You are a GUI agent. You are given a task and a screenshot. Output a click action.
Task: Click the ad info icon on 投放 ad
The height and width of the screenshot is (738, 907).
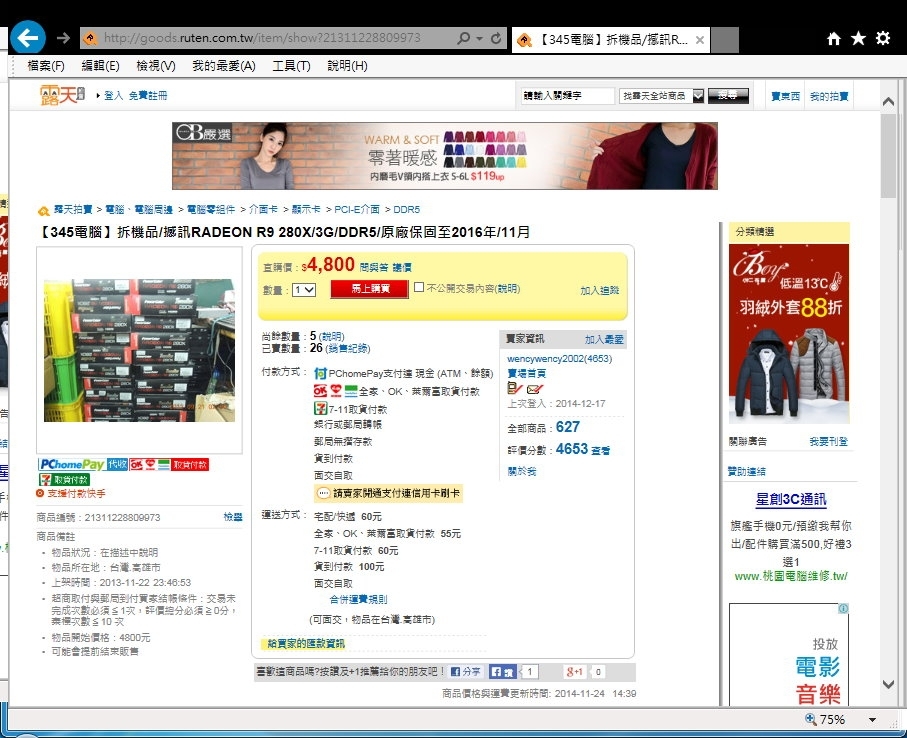(x=843, y=608)
